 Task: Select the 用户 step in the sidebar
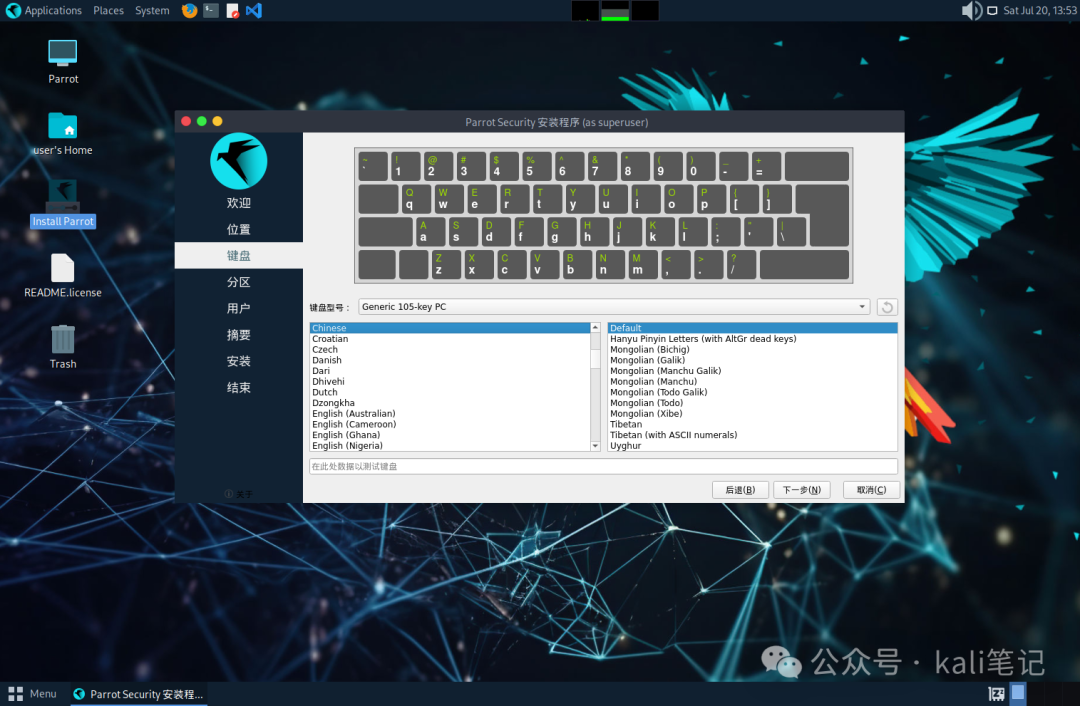click(x=239, y=309)
